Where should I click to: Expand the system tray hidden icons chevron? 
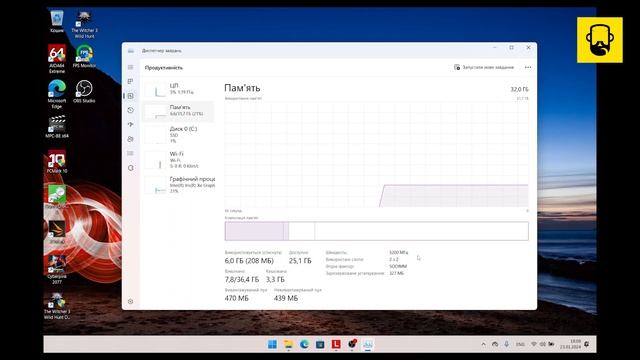point(484,344)
